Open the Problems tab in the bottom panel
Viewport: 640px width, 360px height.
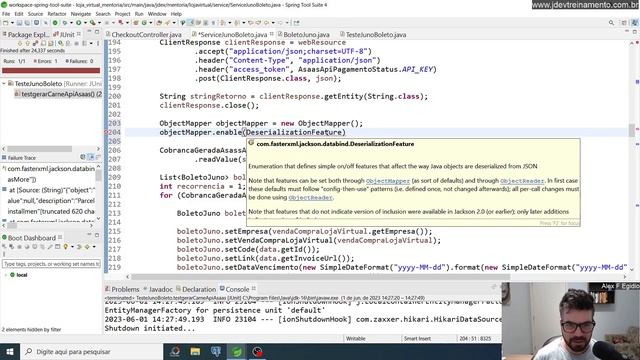(x=122, y=289)
